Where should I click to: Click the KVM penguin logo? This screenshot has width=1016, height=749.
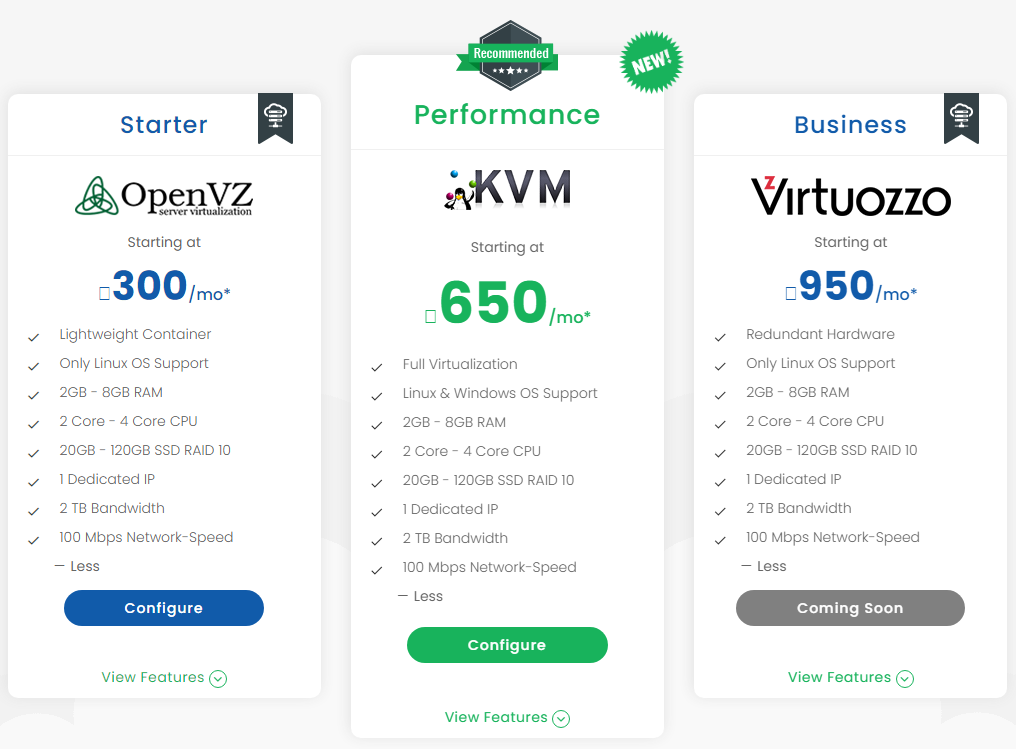(507, 189)
